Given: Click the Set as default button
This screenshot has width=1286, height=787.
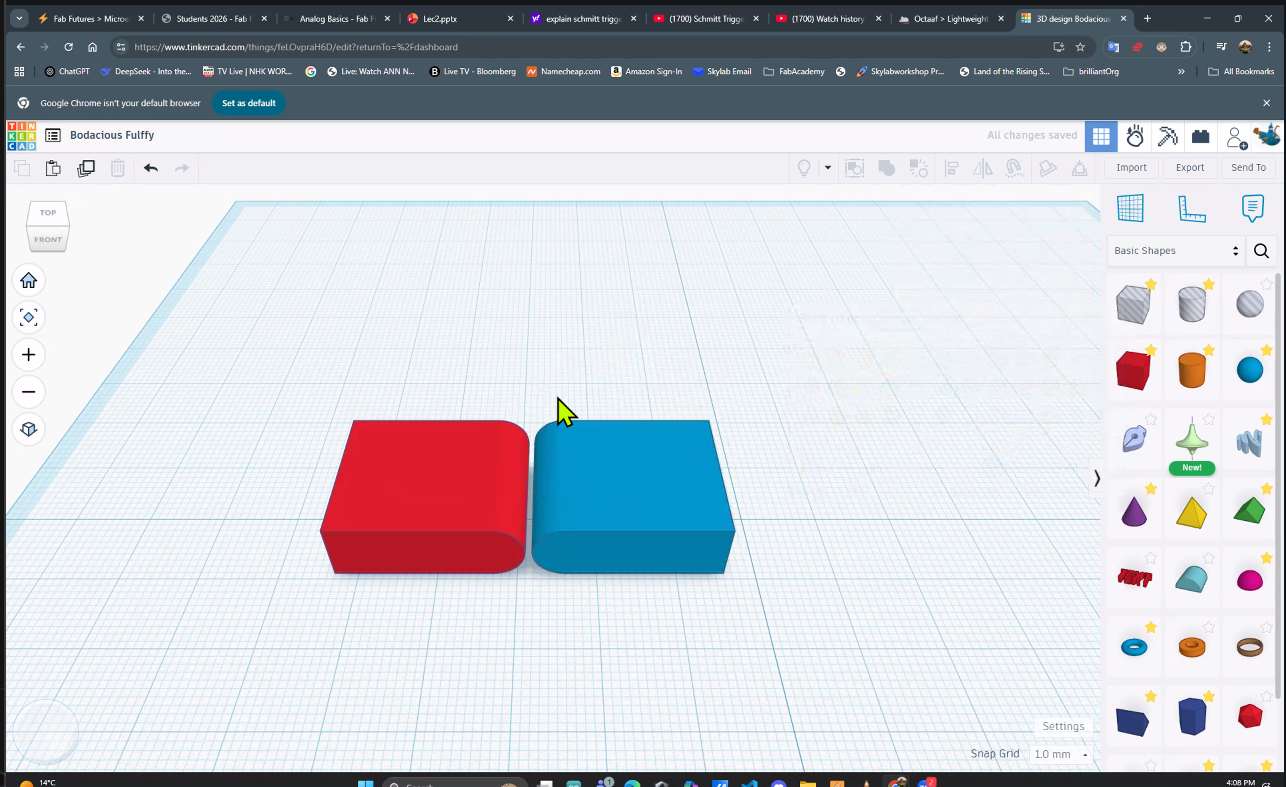Looking at the screenshot, I should [249, 103].
